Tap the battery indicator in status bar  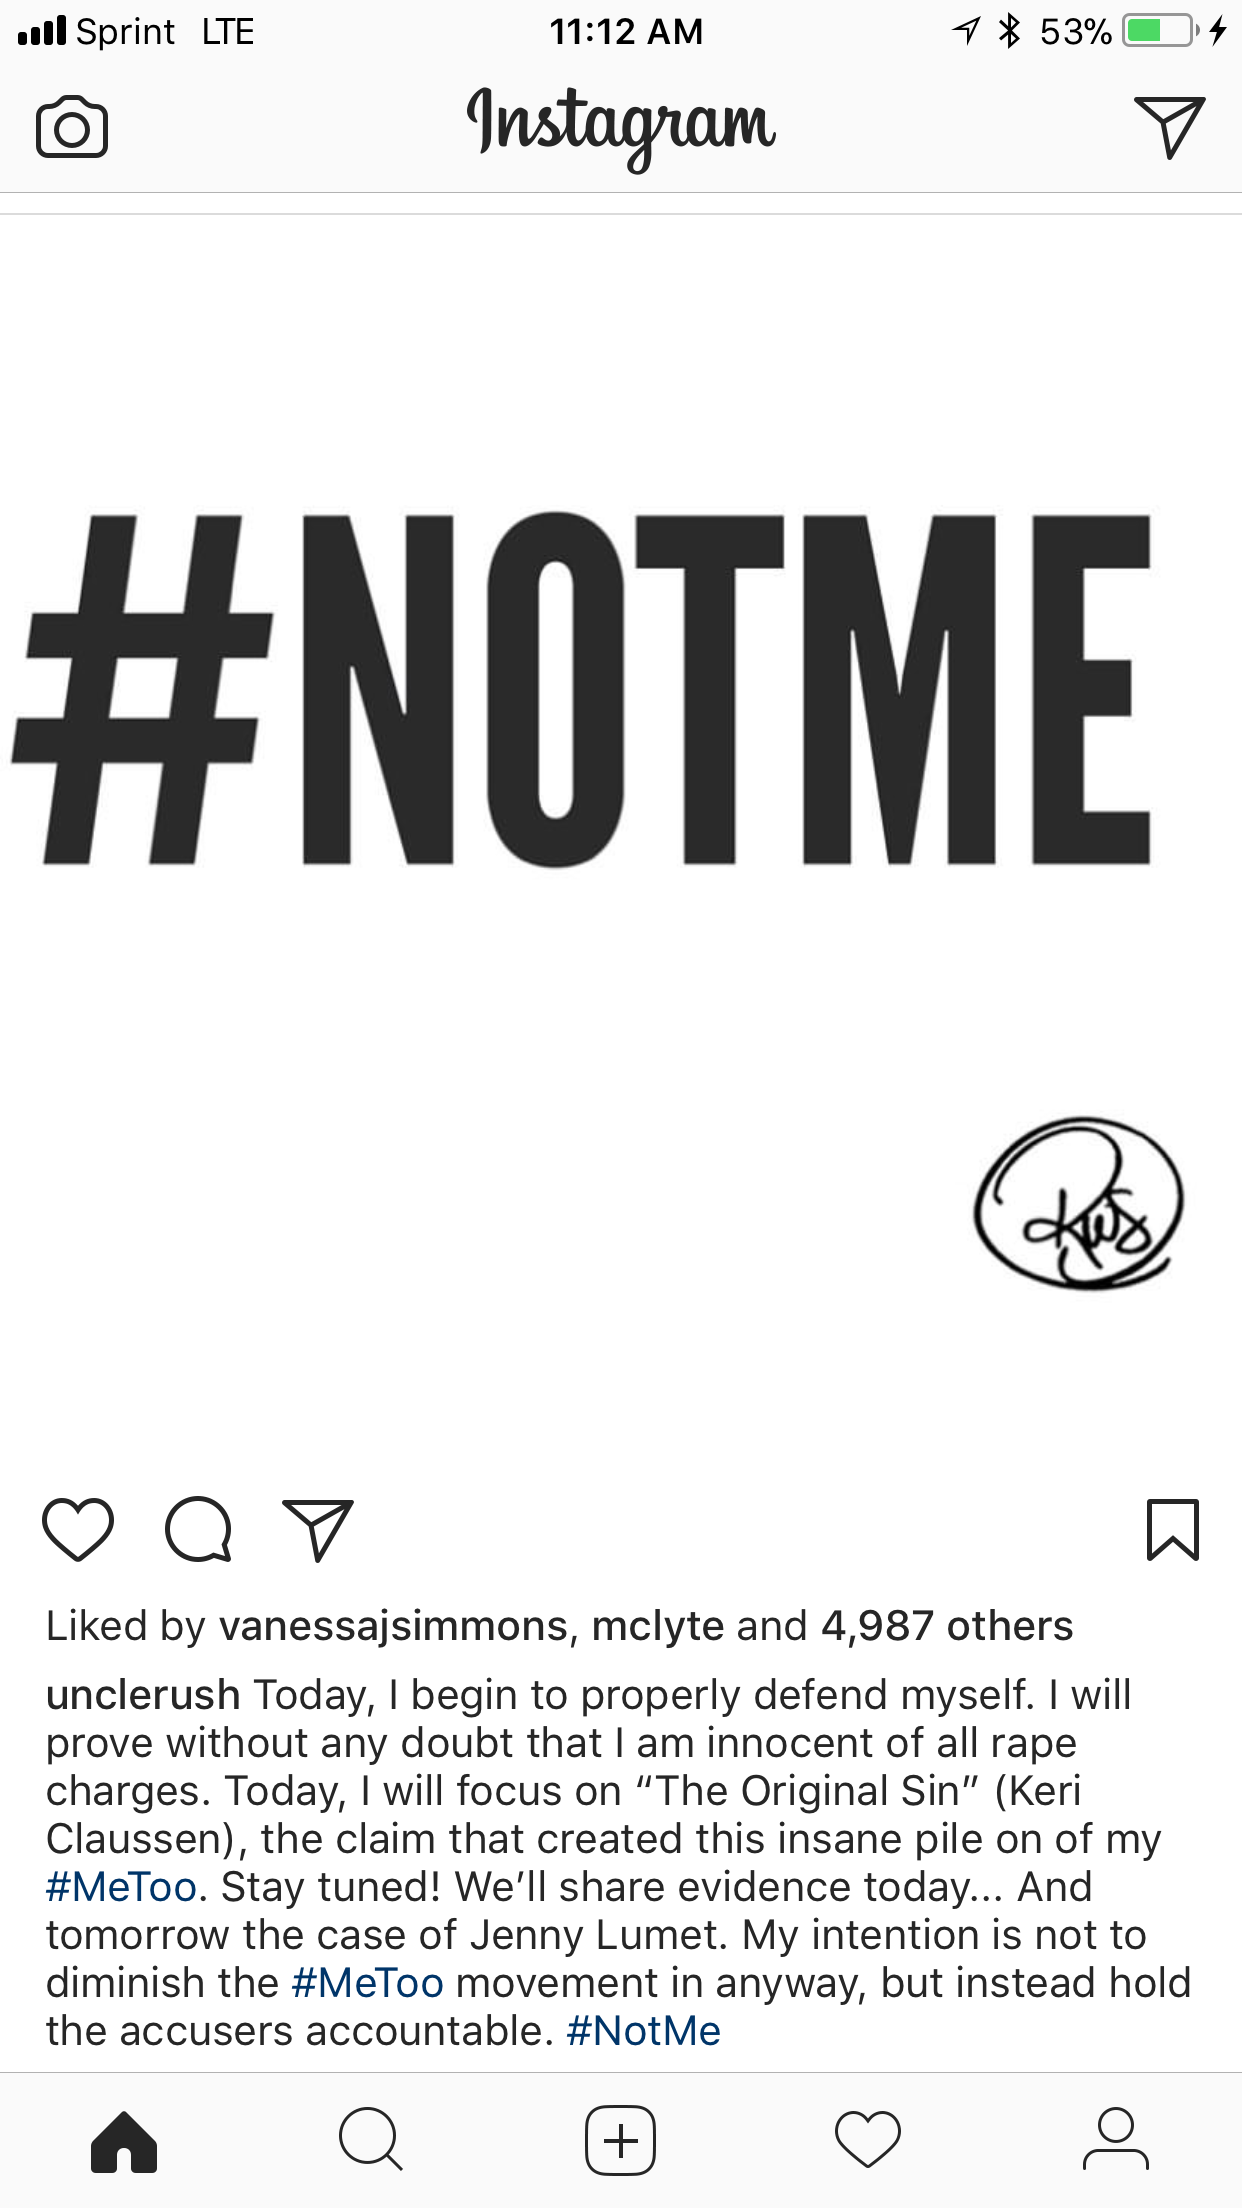pos(1160,31)
